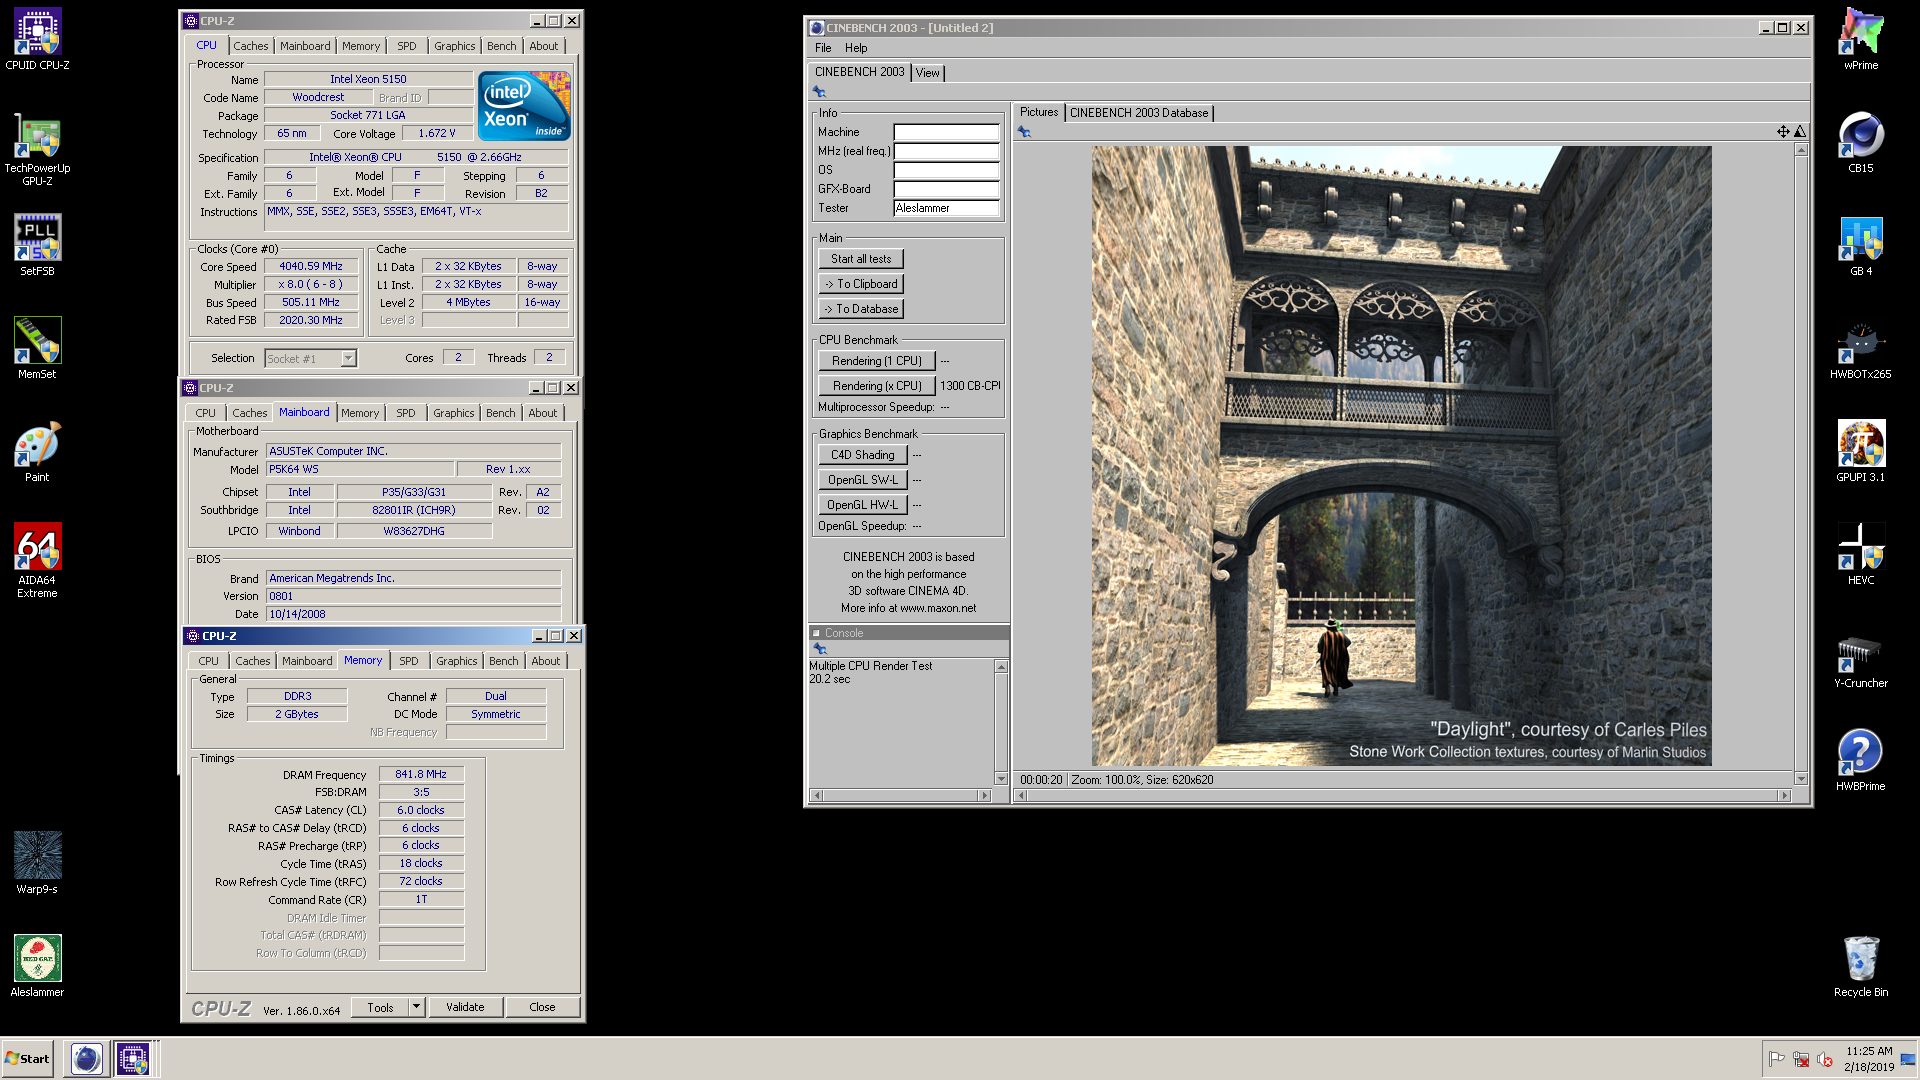Select the Pictures tab in CINEBENCH
1920x1080 pixels.
(1039, 112)
